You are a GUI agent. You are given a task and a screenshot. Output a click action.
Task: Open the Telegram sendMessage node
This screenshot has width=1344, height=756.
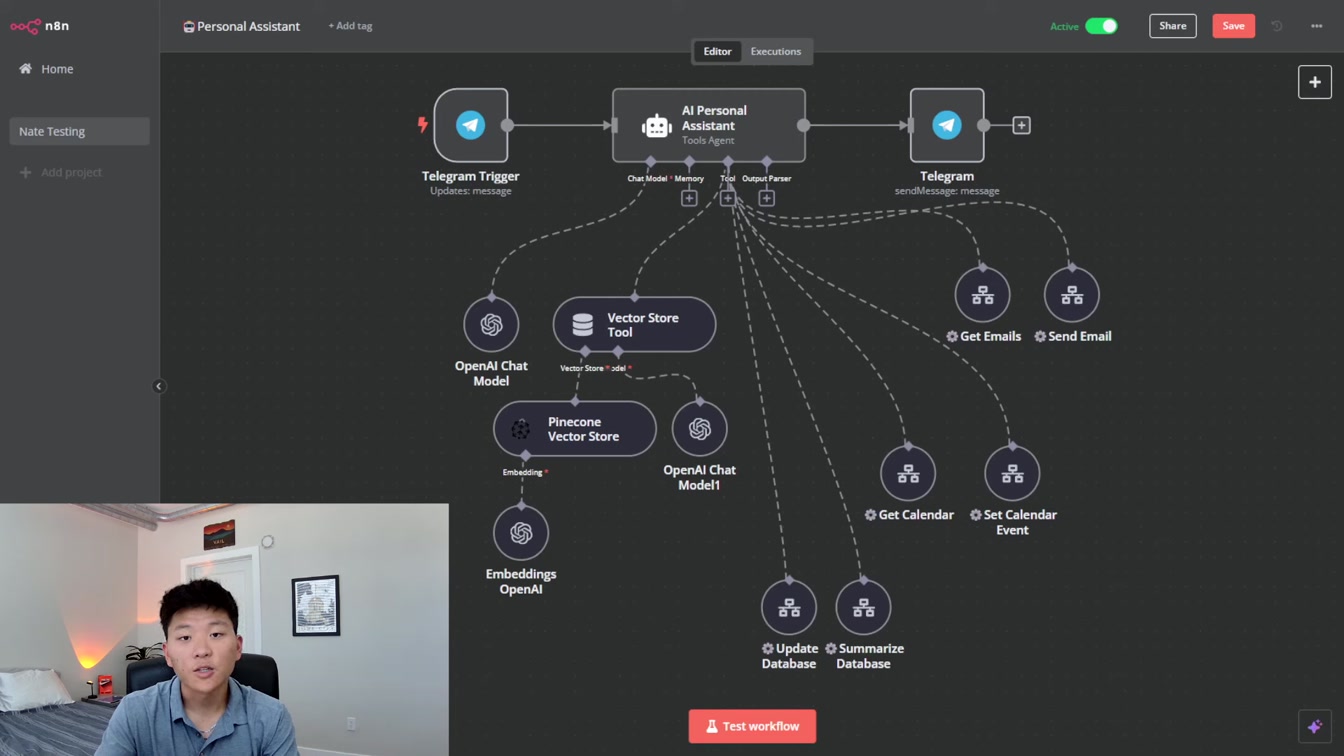(947, 125)
